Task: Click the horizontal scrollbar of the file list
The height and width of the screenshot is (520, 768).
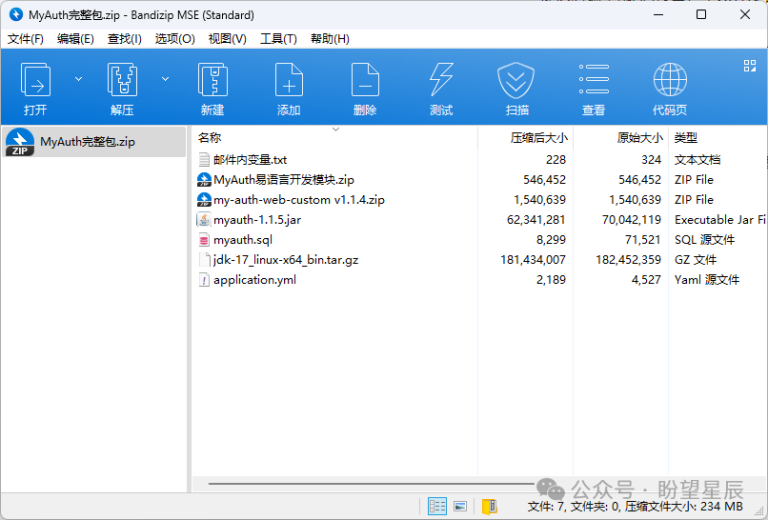Action: click(x=371, y=484)
